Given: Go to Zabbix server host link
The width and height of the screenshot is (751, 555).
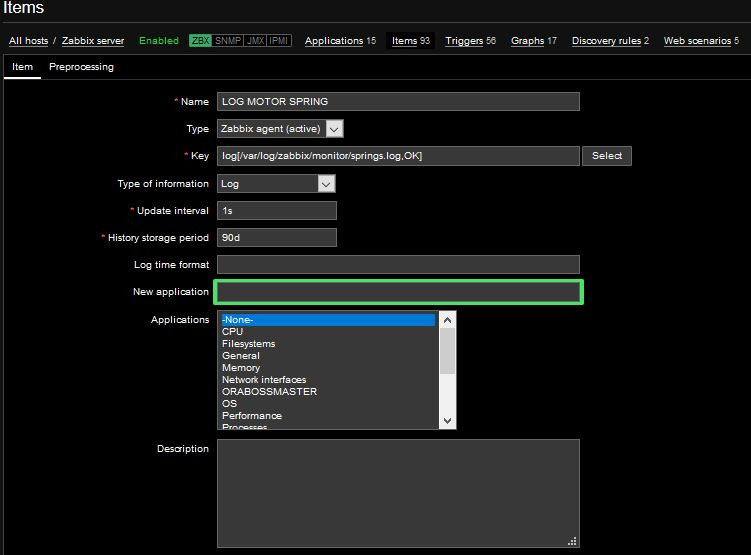Looking at the screenshot, I should pyautogui.click(x=93, y=41).
